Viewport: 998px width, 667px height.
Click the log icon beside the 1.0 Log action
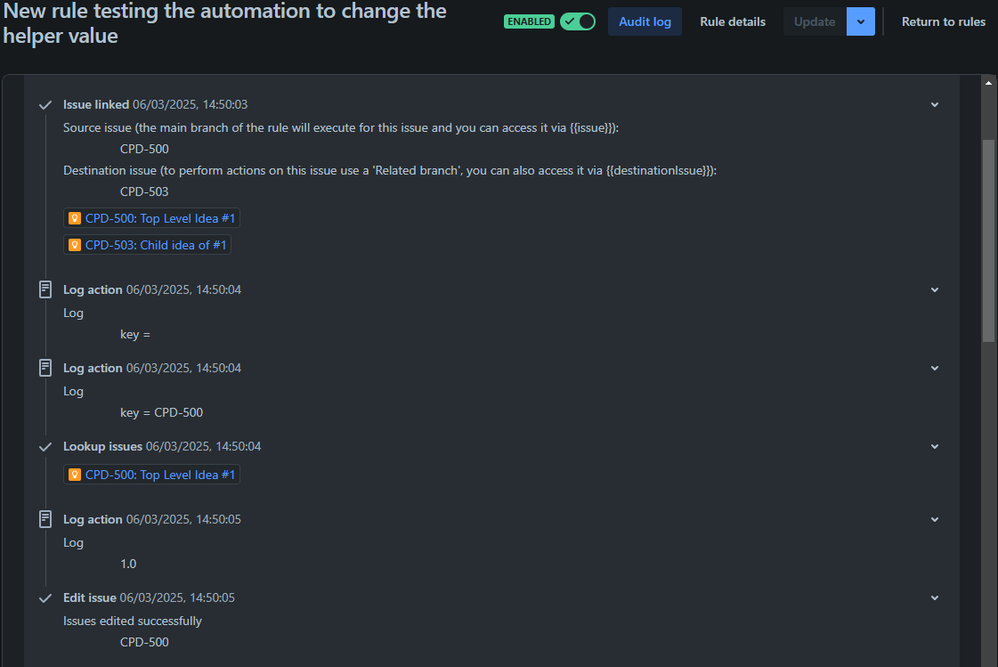[x=45, y=519]
